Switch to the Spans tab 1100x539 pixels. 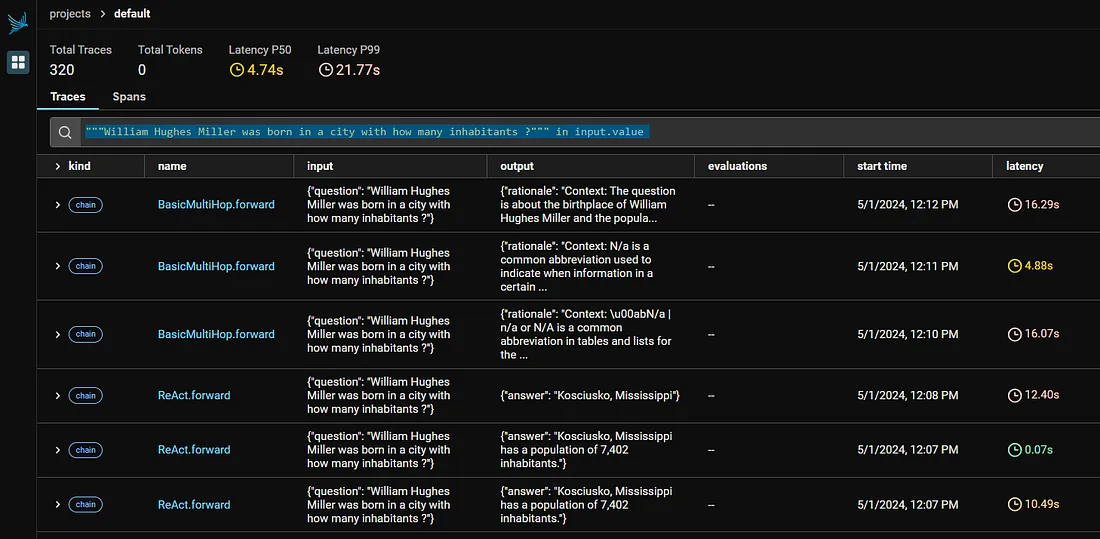(x=129, y=97)
